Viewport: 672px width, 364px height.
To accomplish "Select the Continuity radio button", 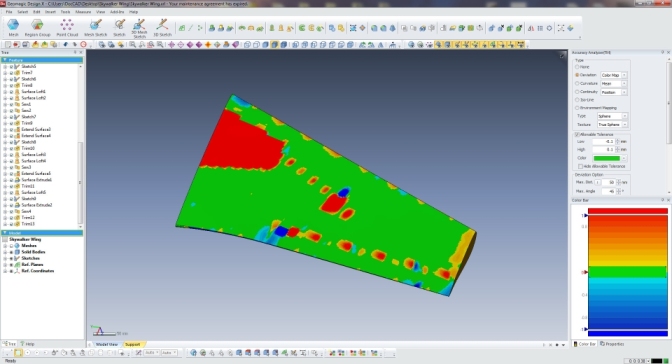I will (x=577, y=92).
